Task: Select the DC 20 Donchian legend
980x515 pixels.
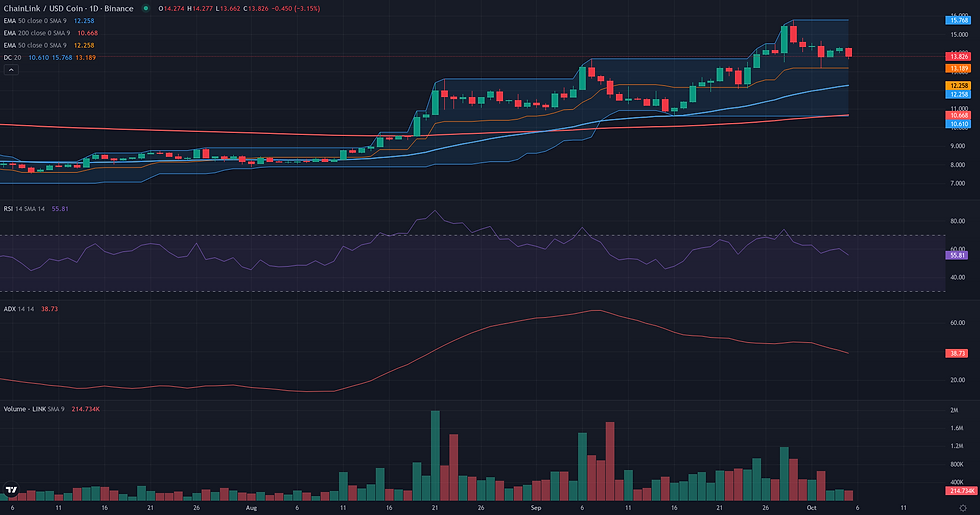Action: 49,58
